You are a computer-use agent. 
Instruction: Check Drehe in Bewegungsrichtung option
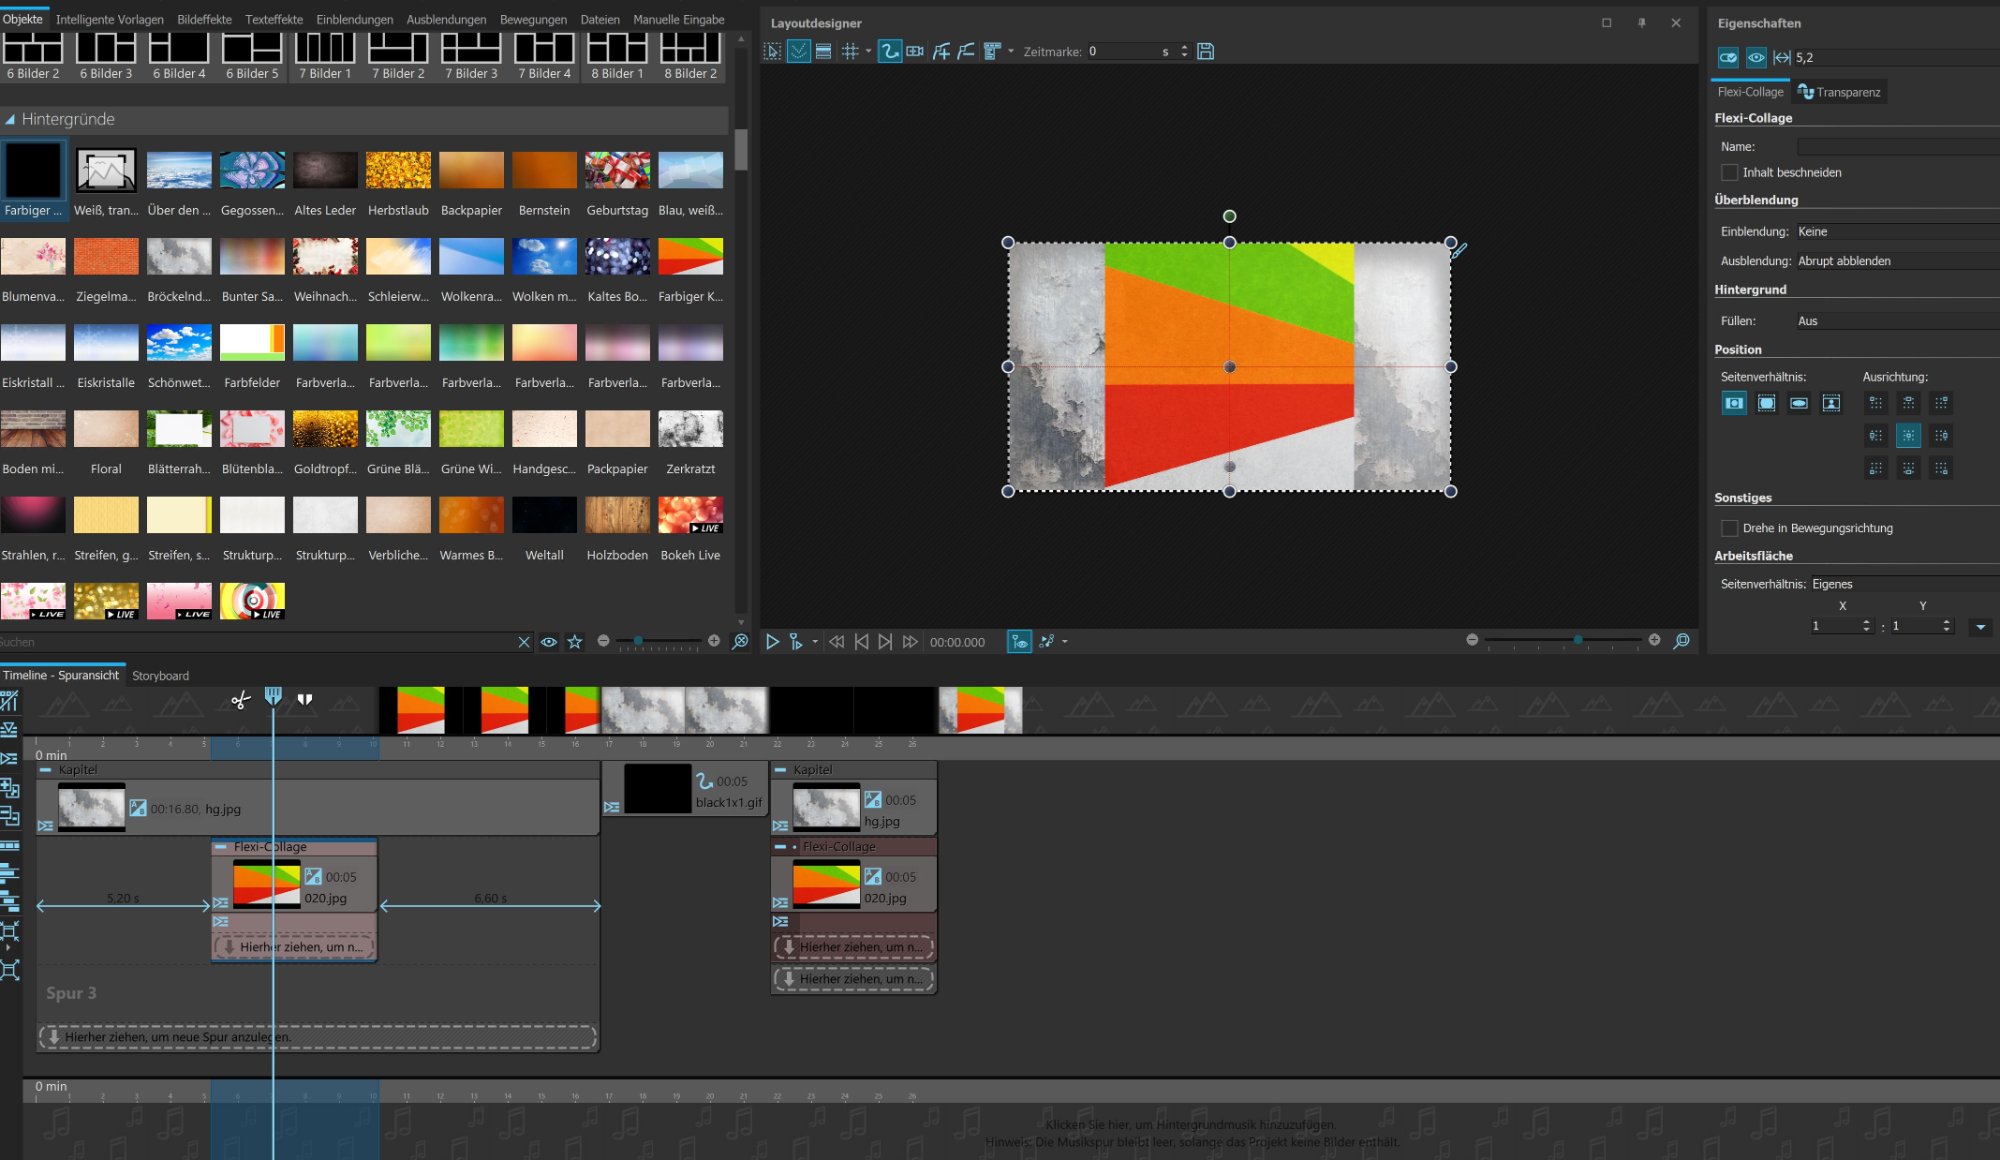[x=1729, y=528]
